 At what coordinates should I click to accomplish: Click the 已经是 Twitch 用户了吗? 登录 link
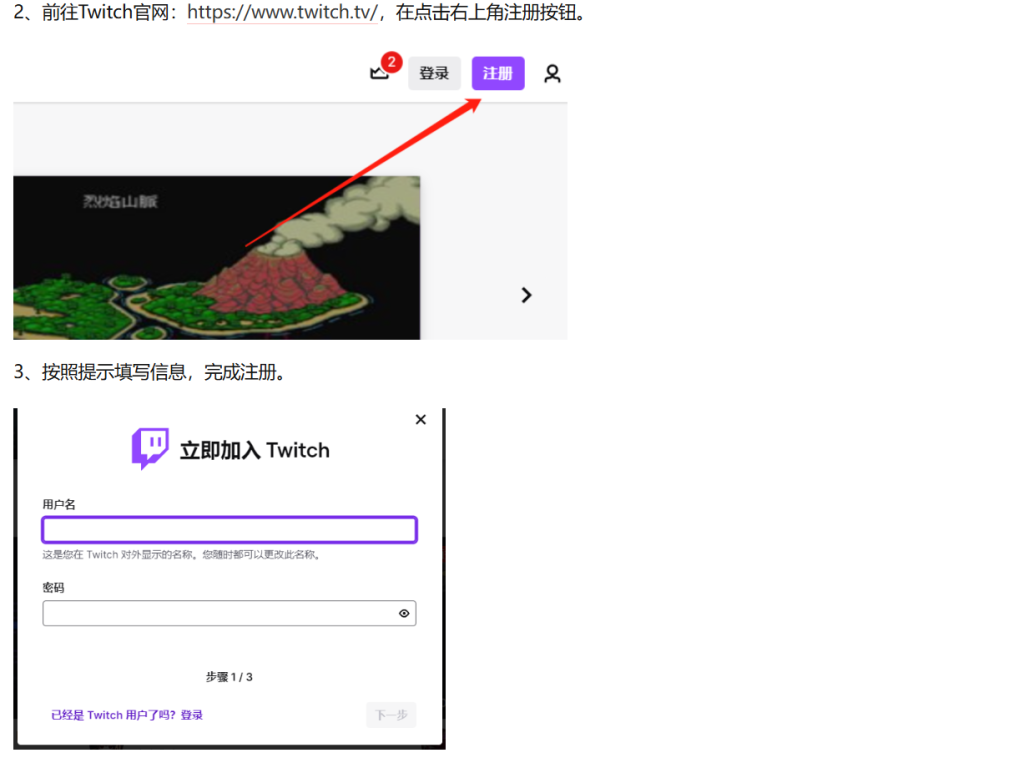(127, 715)
